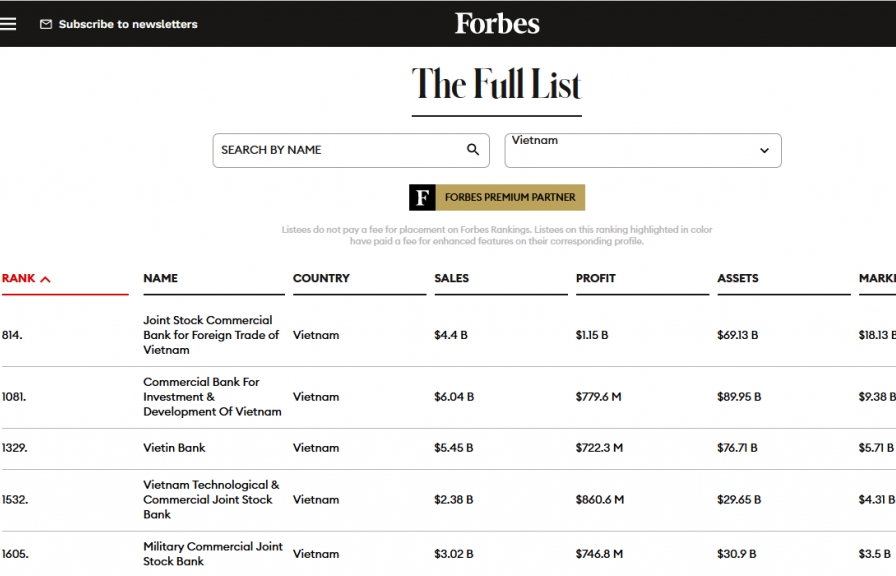The width and height of the screenshot is (896, 576).
Task: Click the Forbes logo
Action: [x=497, y=23]
